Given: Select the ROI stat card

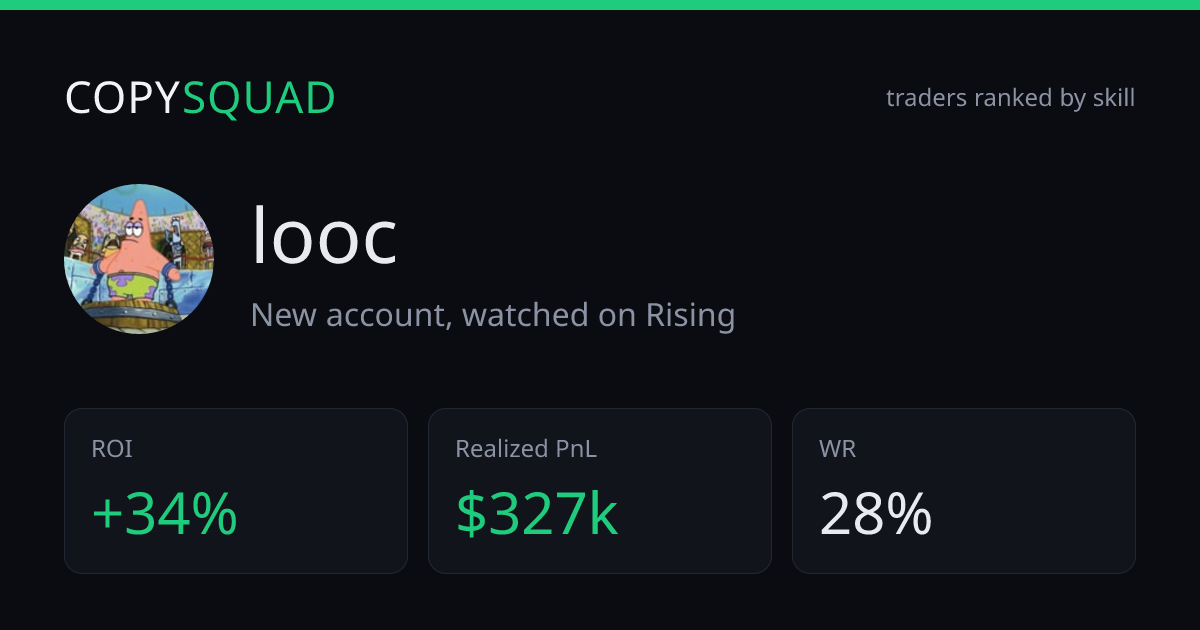Looking at the screenshot, I should pyautogui.click(x=236, y=491).
